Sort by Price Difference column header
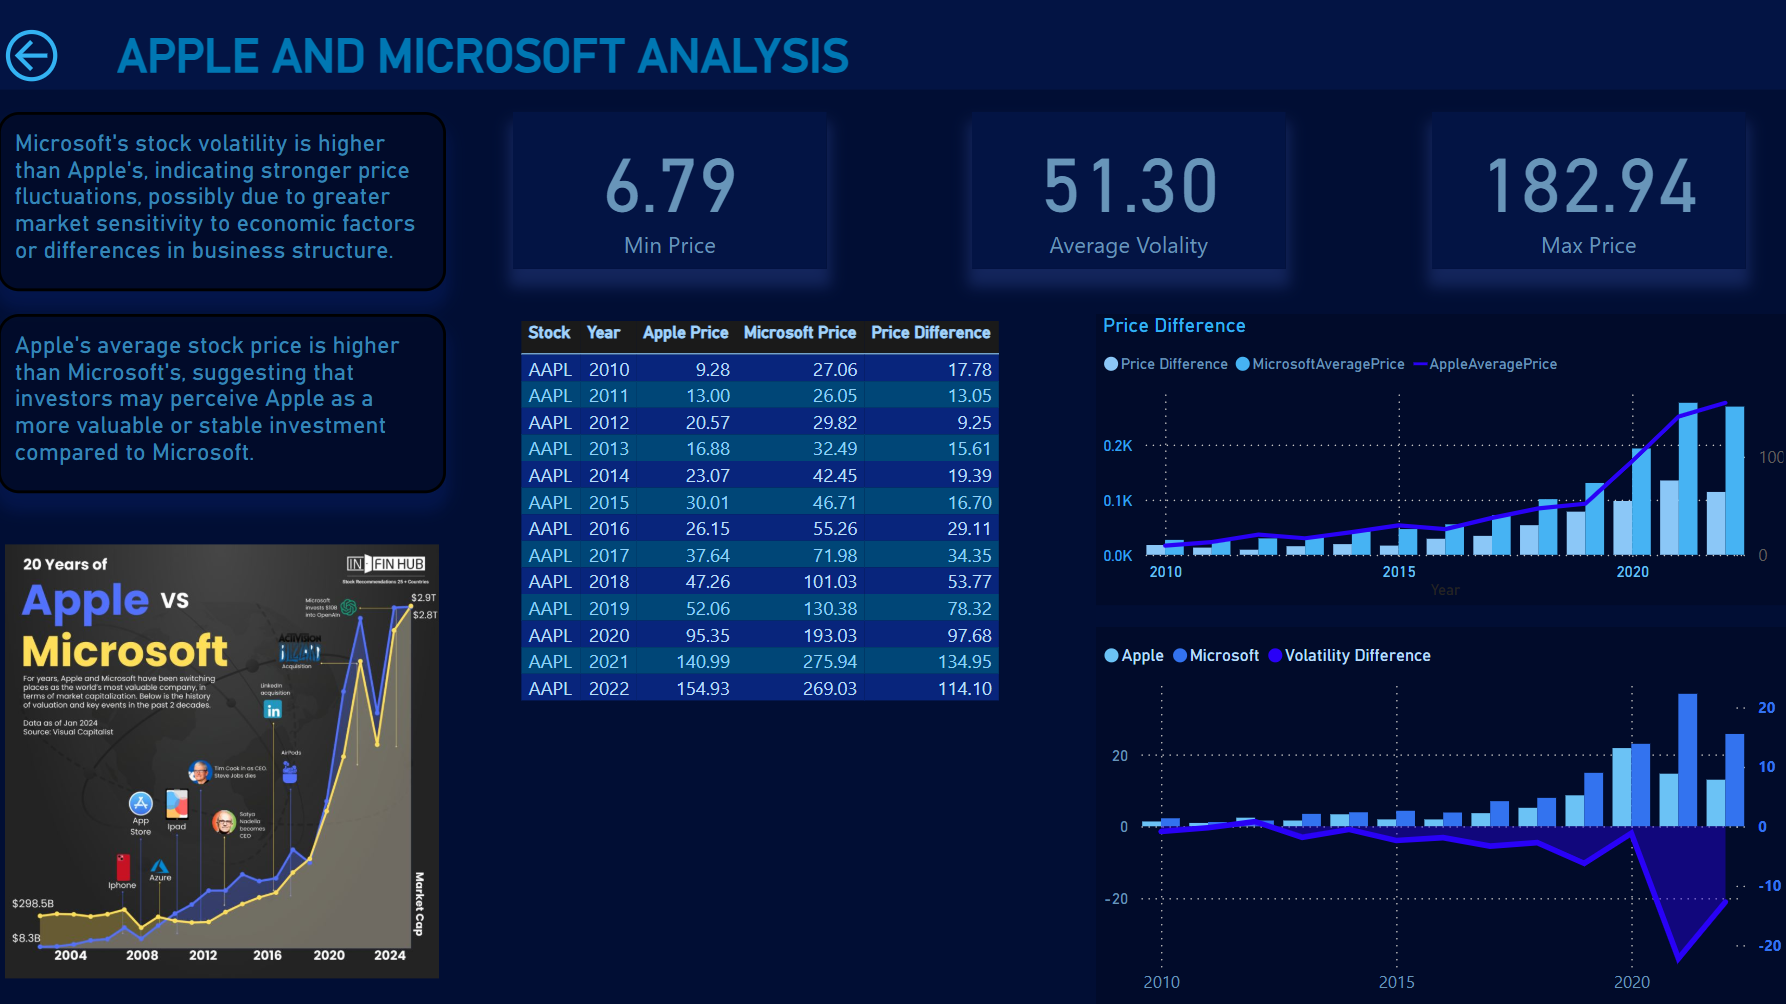1786x1004 pixels. (930, 333)
